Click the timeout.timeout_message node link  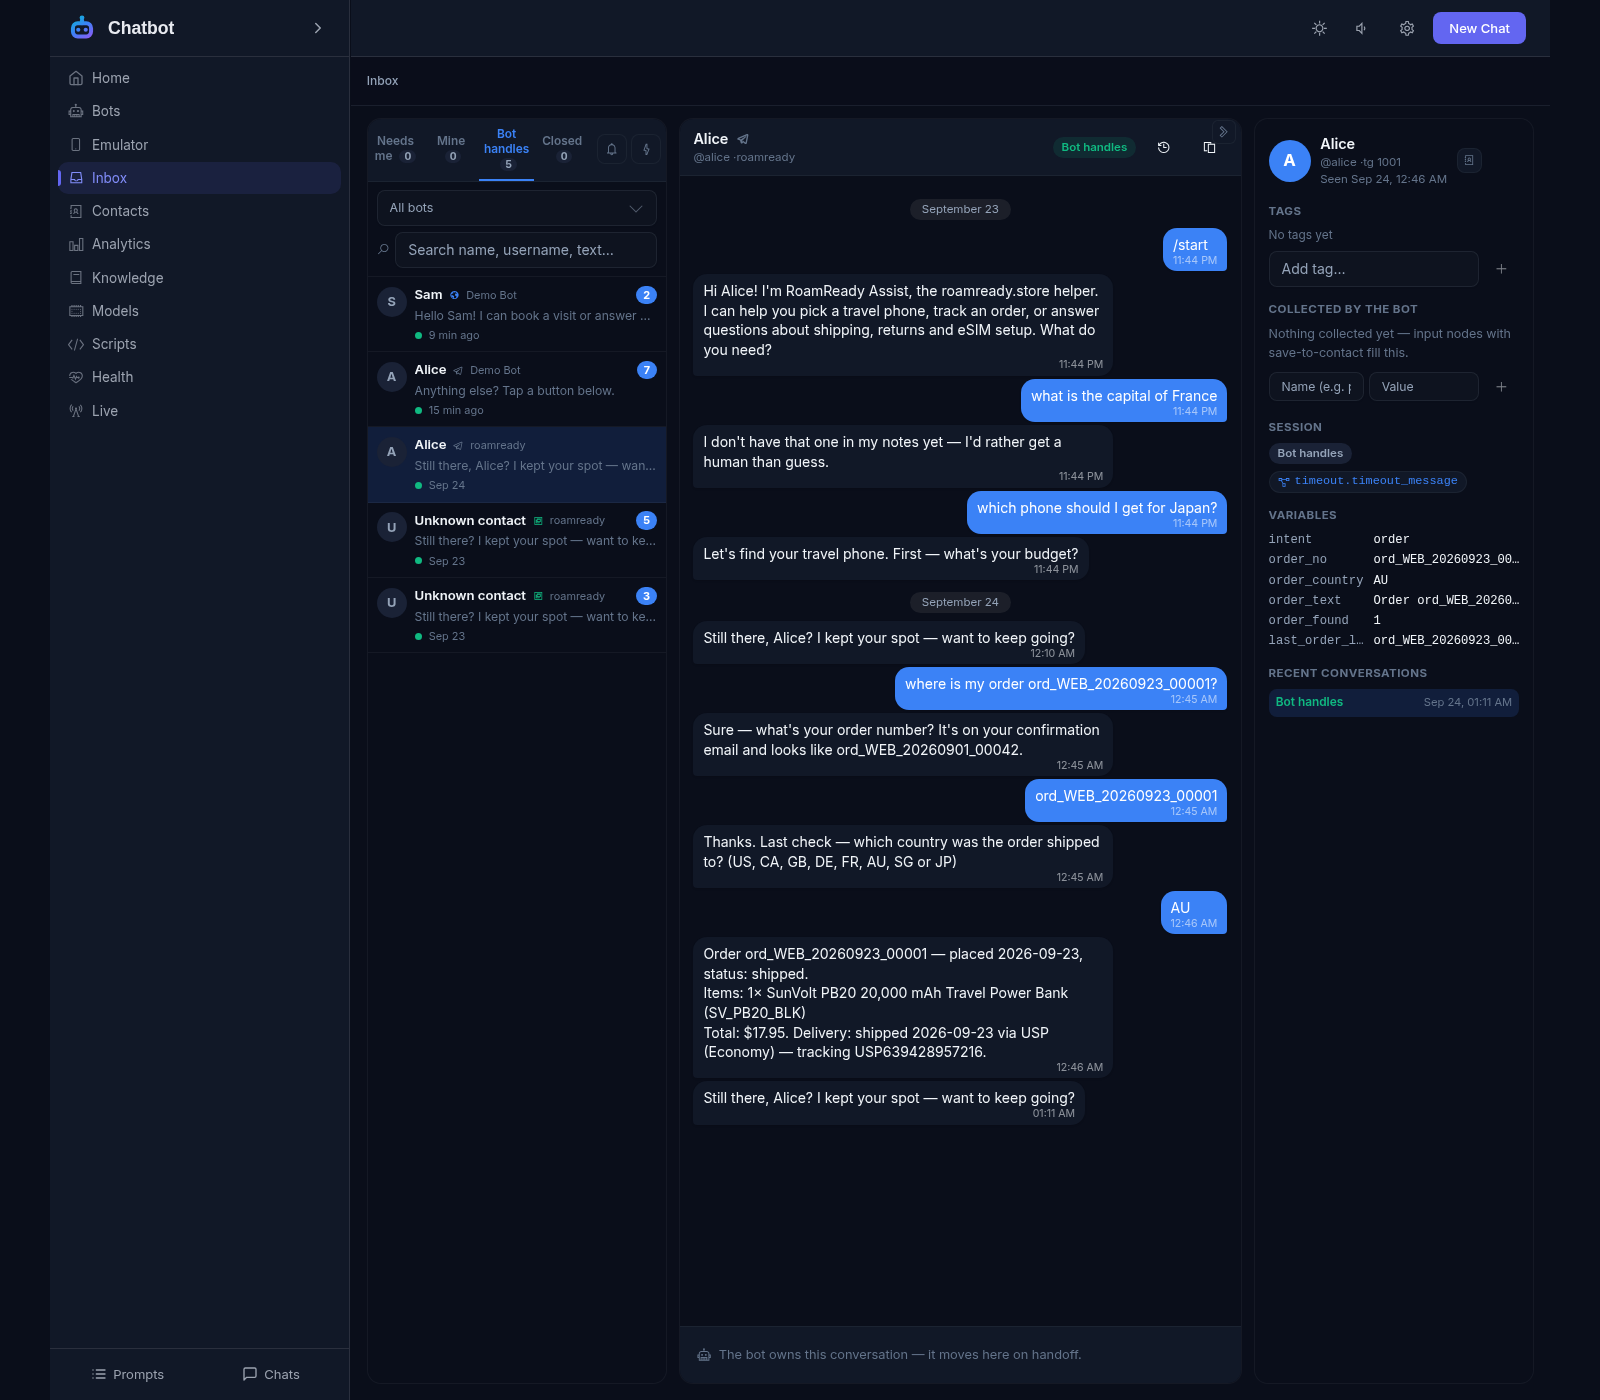point(1367,481)
